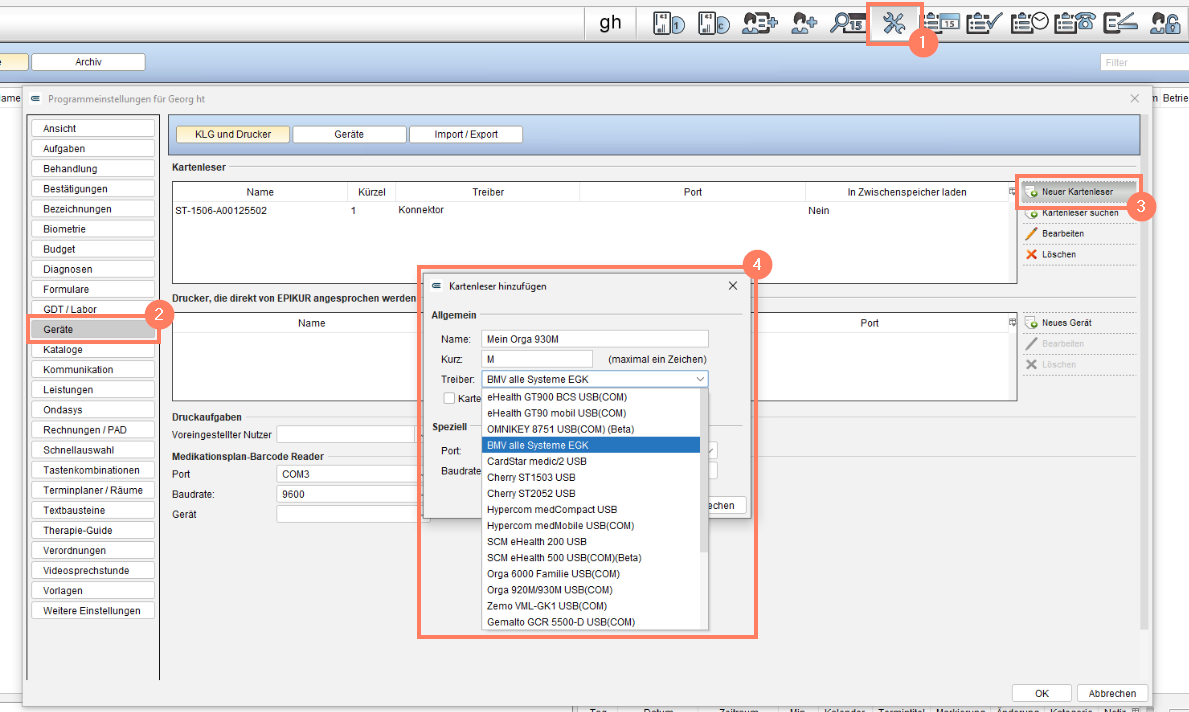This screenshot has width=1189, height=712.
Task: Click the add new patient icon
Action: pyautogui.click(x=804, y=24)
